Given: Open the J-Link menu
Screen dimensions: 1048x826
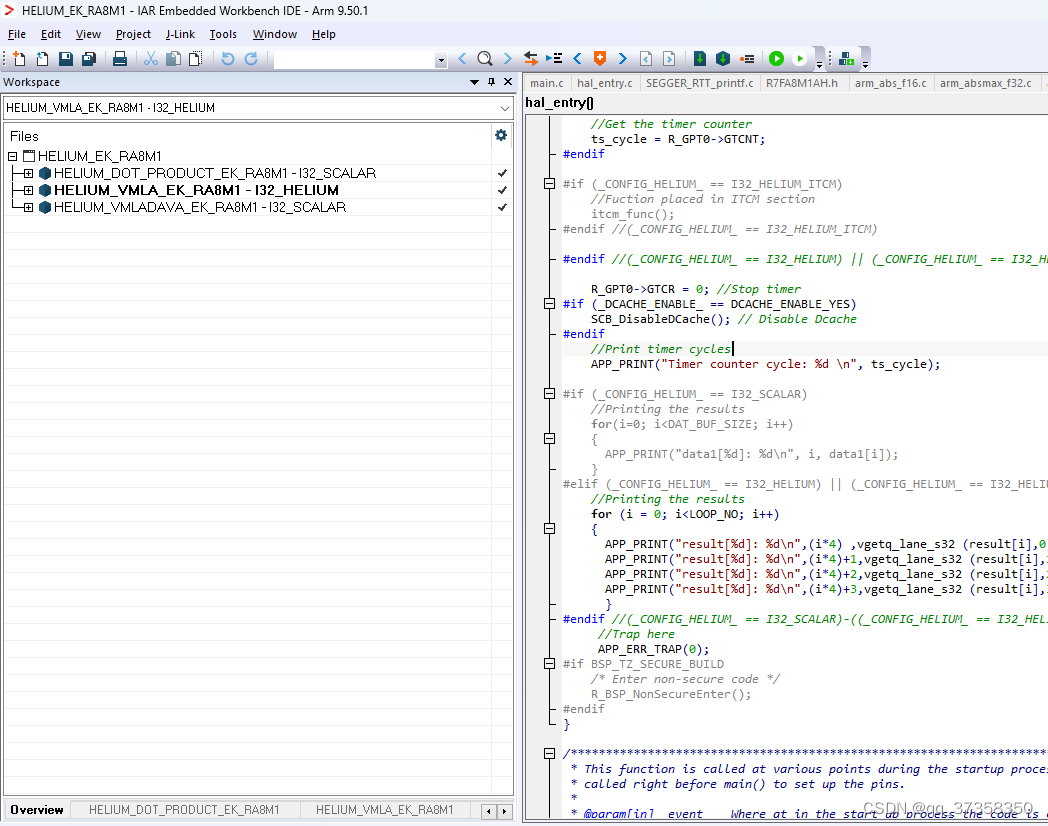Looking at the screenshot, I should point(180,34).
